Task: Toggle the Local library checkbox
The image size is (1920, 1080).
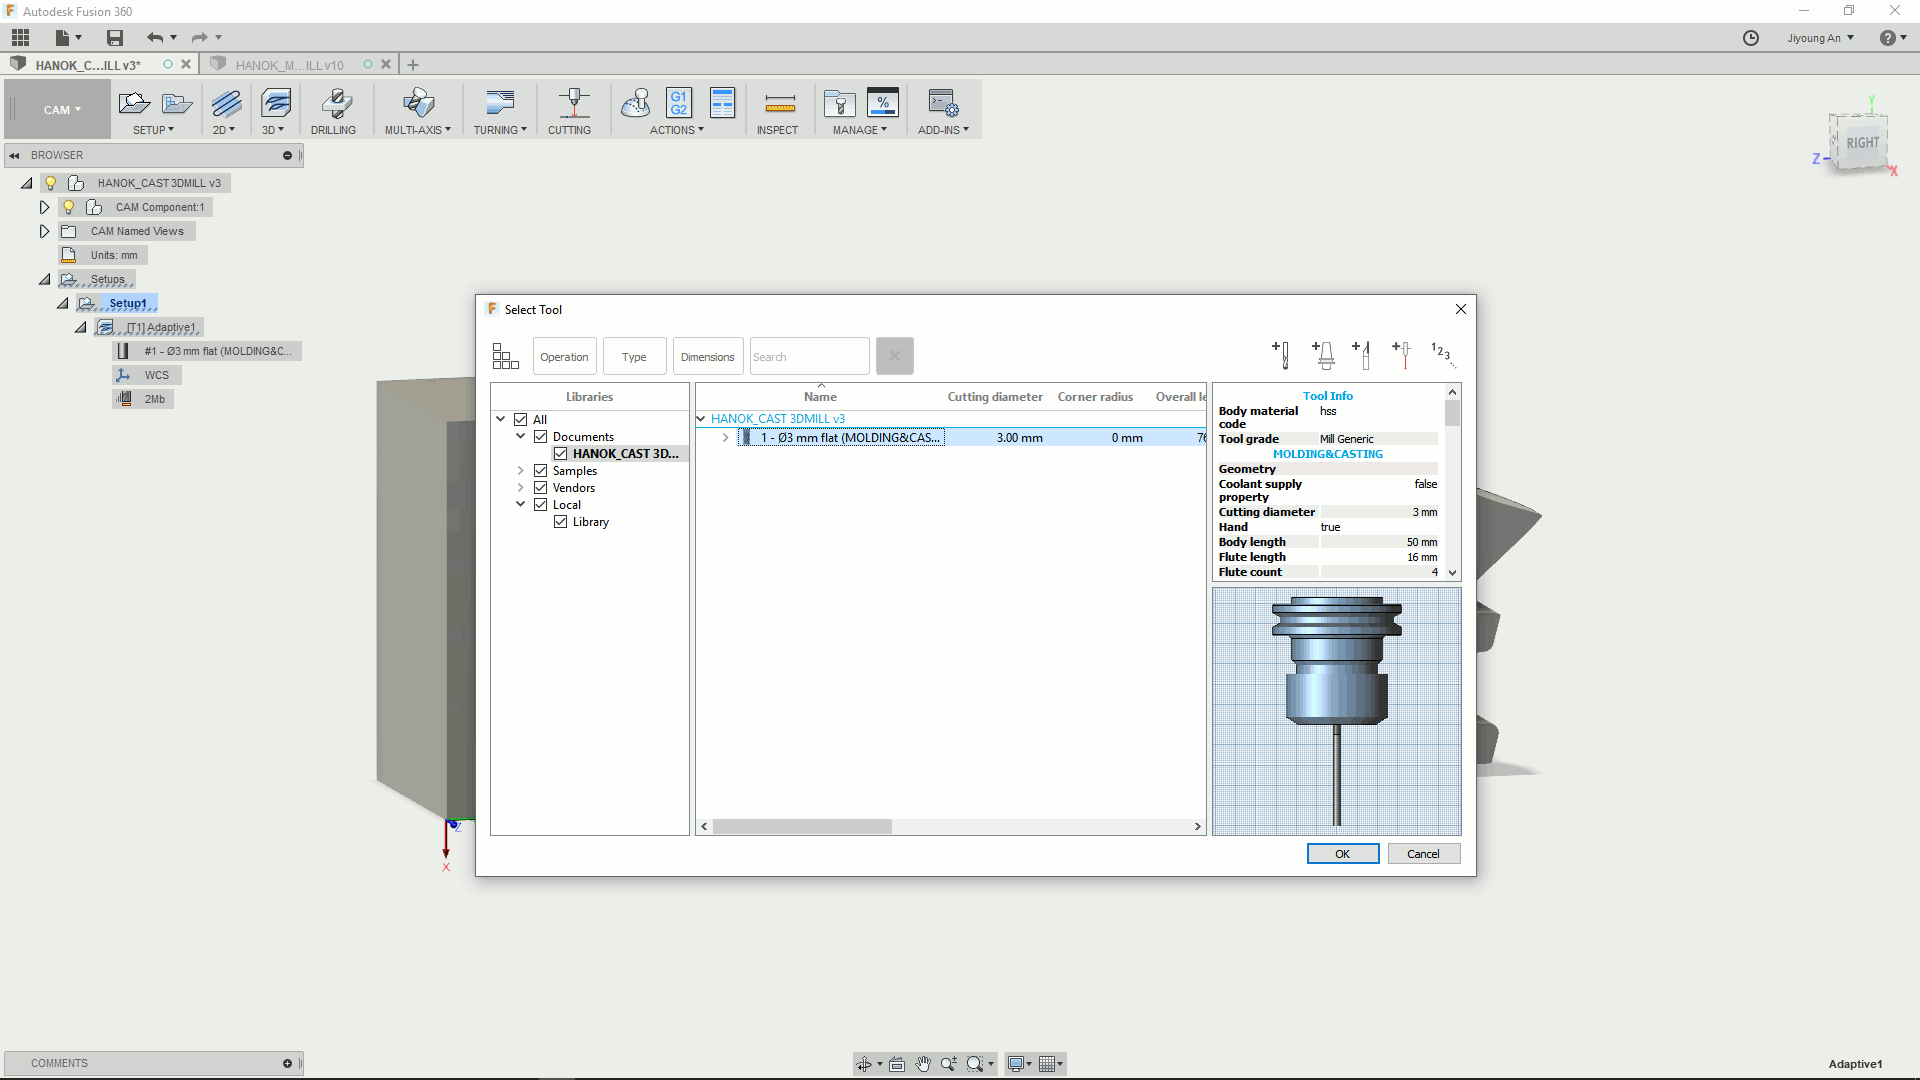Action: point(541,505)
